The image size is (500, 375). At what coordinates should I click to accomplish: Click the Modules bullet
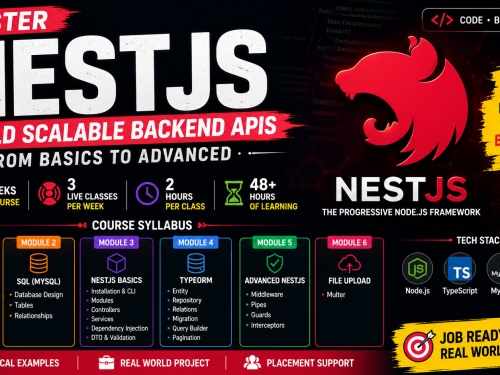100,300
